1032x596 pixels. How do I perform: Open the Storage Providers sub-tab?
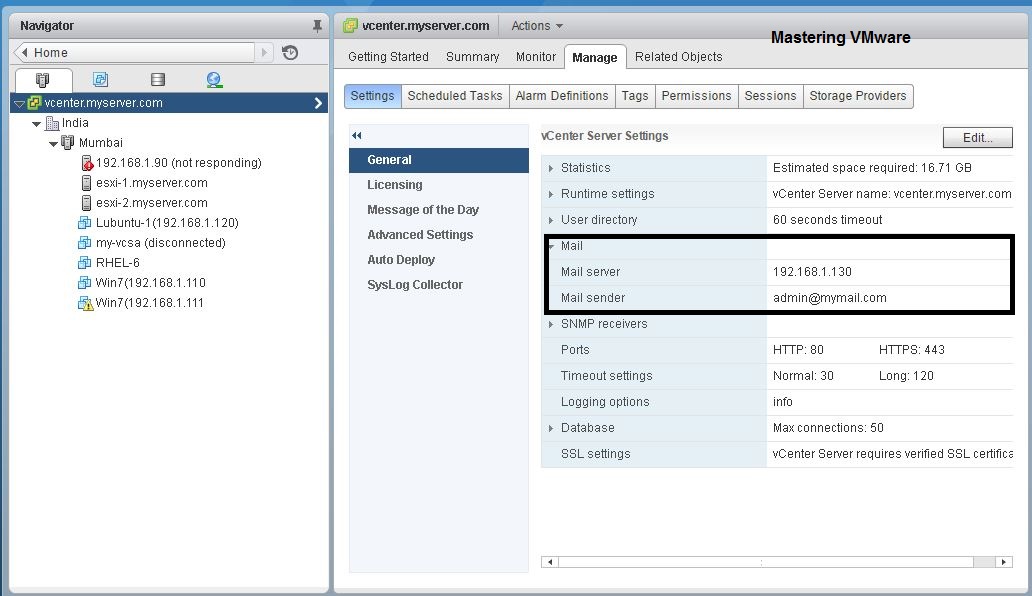coord(858,95)
